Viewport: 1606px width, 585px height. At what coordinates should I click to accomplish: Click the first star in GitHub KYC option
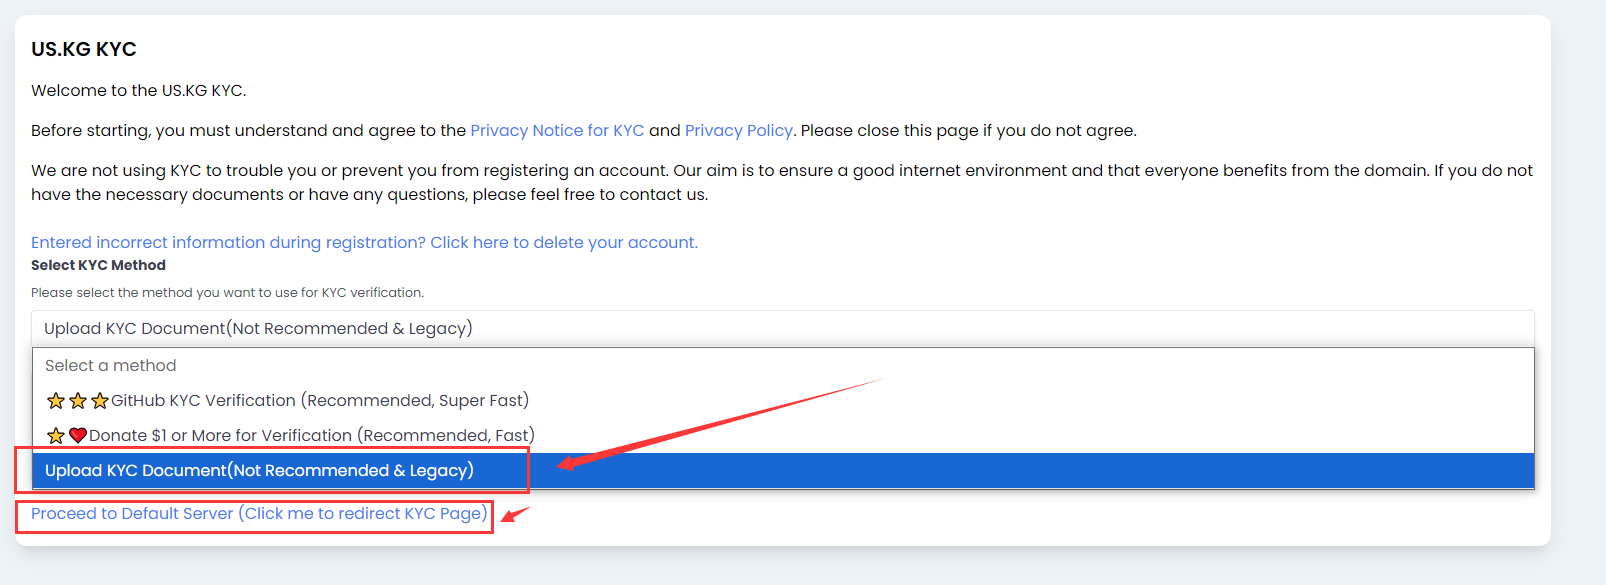point(56,401)
